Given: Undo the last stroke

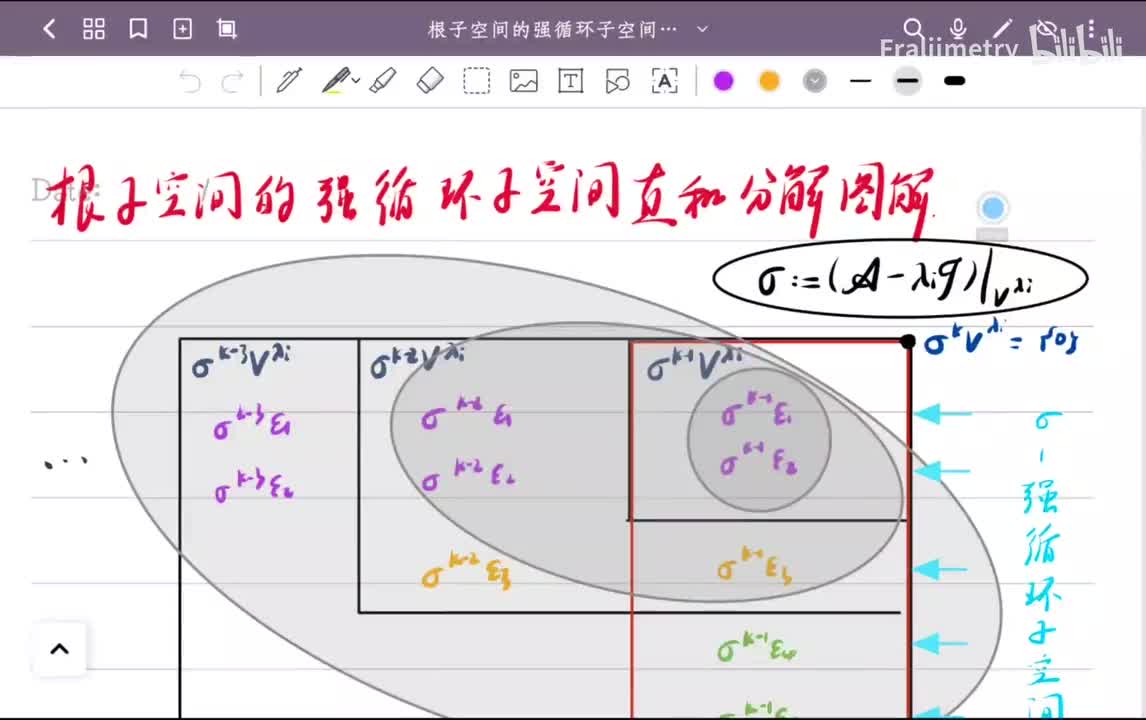Looking at the screenshot, I should [189, 81].
